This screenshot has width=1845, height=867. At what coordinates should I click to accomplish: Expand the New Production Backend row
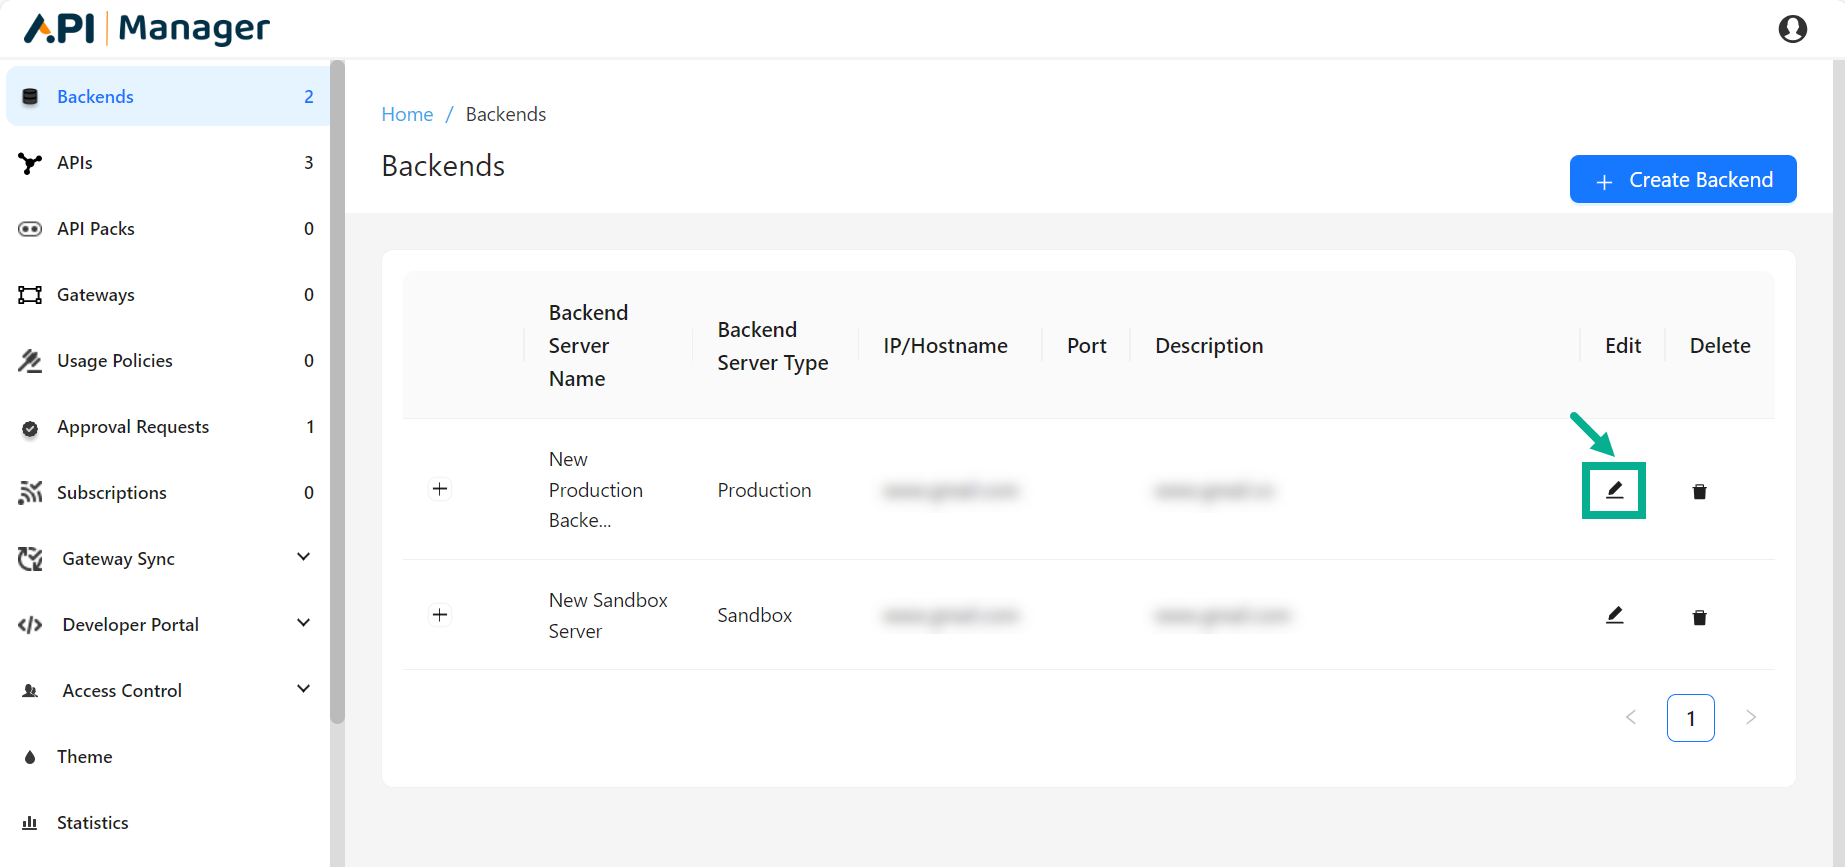[x=440, y=489]
